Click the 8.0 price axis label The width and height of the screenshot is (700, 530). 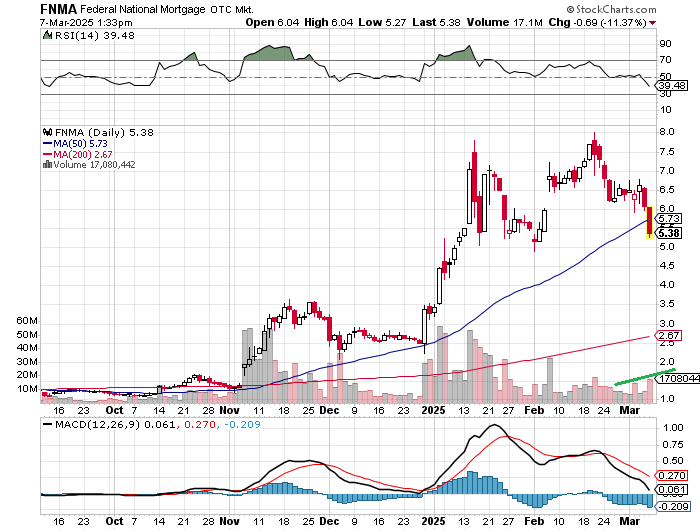point(667,132)
